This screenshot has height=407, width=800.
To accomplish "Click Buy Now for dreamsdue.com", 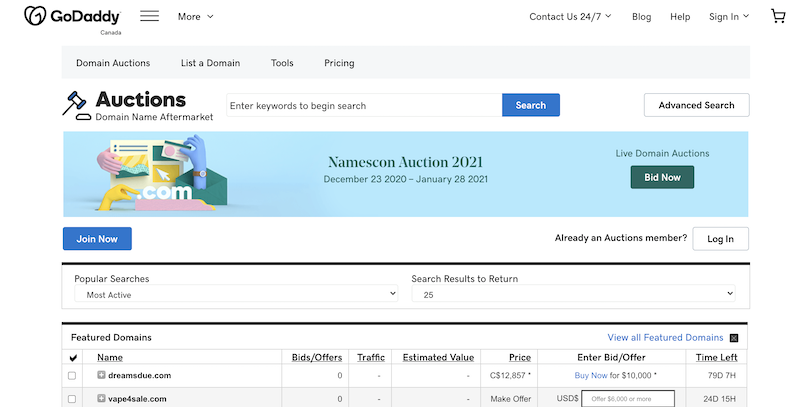I will pos(591,375).
